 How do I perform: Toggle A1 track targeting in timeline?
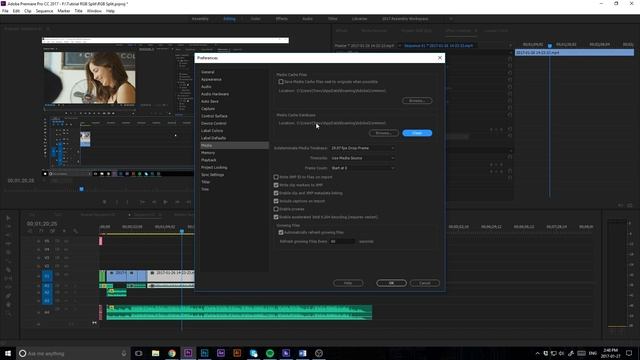point(47,286)
